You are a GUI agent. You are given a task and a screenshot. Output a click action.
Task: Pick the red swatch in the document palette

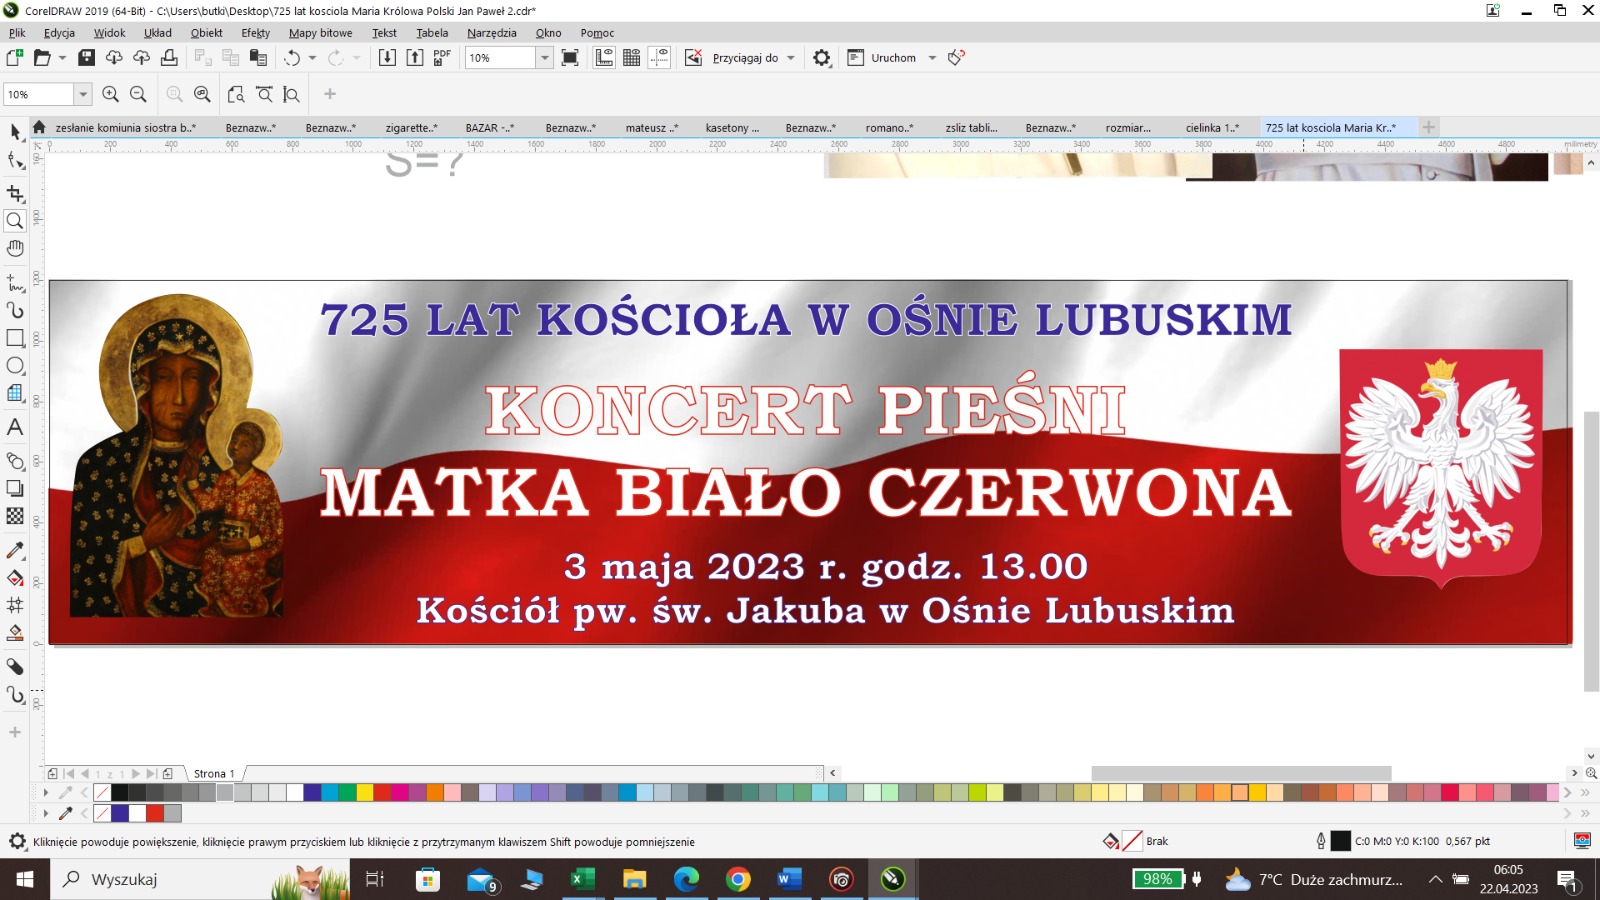(155, 813)
